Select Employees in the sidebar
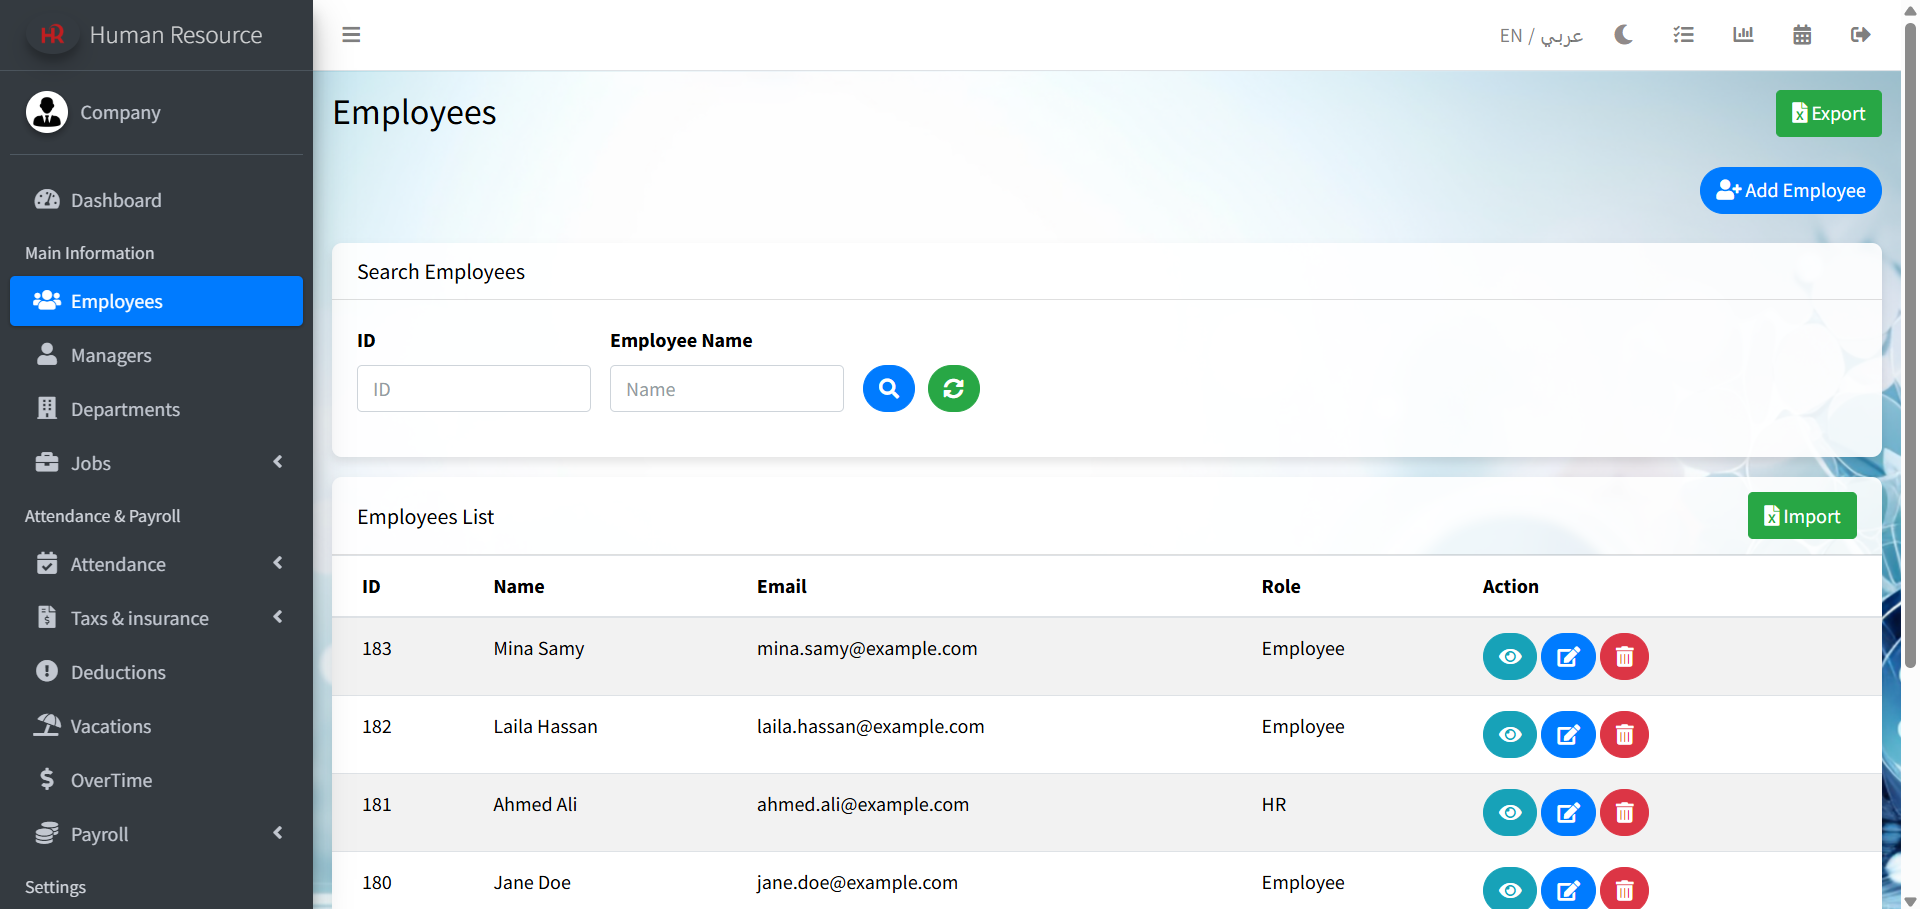Viewport: 1920px width, 909px height. 156,301
